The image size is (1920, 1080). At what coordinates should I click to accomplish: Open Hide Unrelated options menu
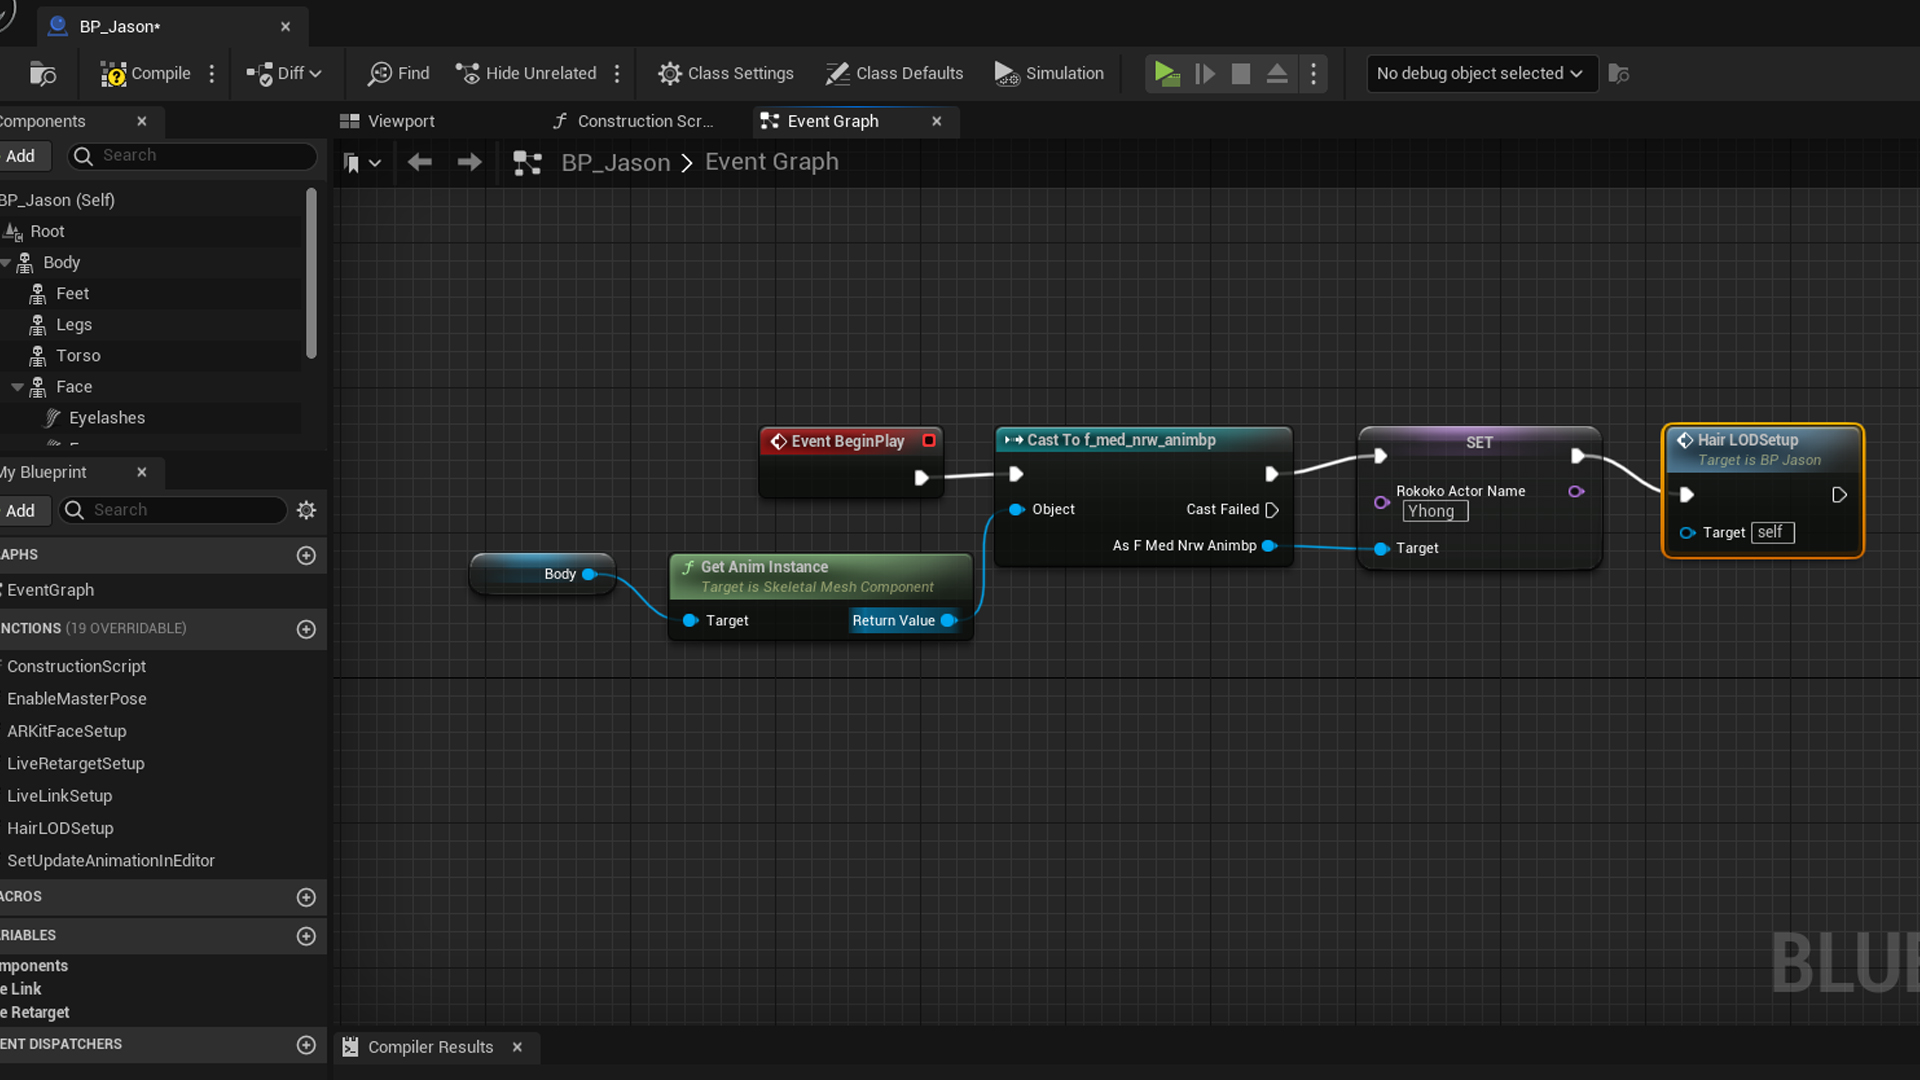point(617,73)
